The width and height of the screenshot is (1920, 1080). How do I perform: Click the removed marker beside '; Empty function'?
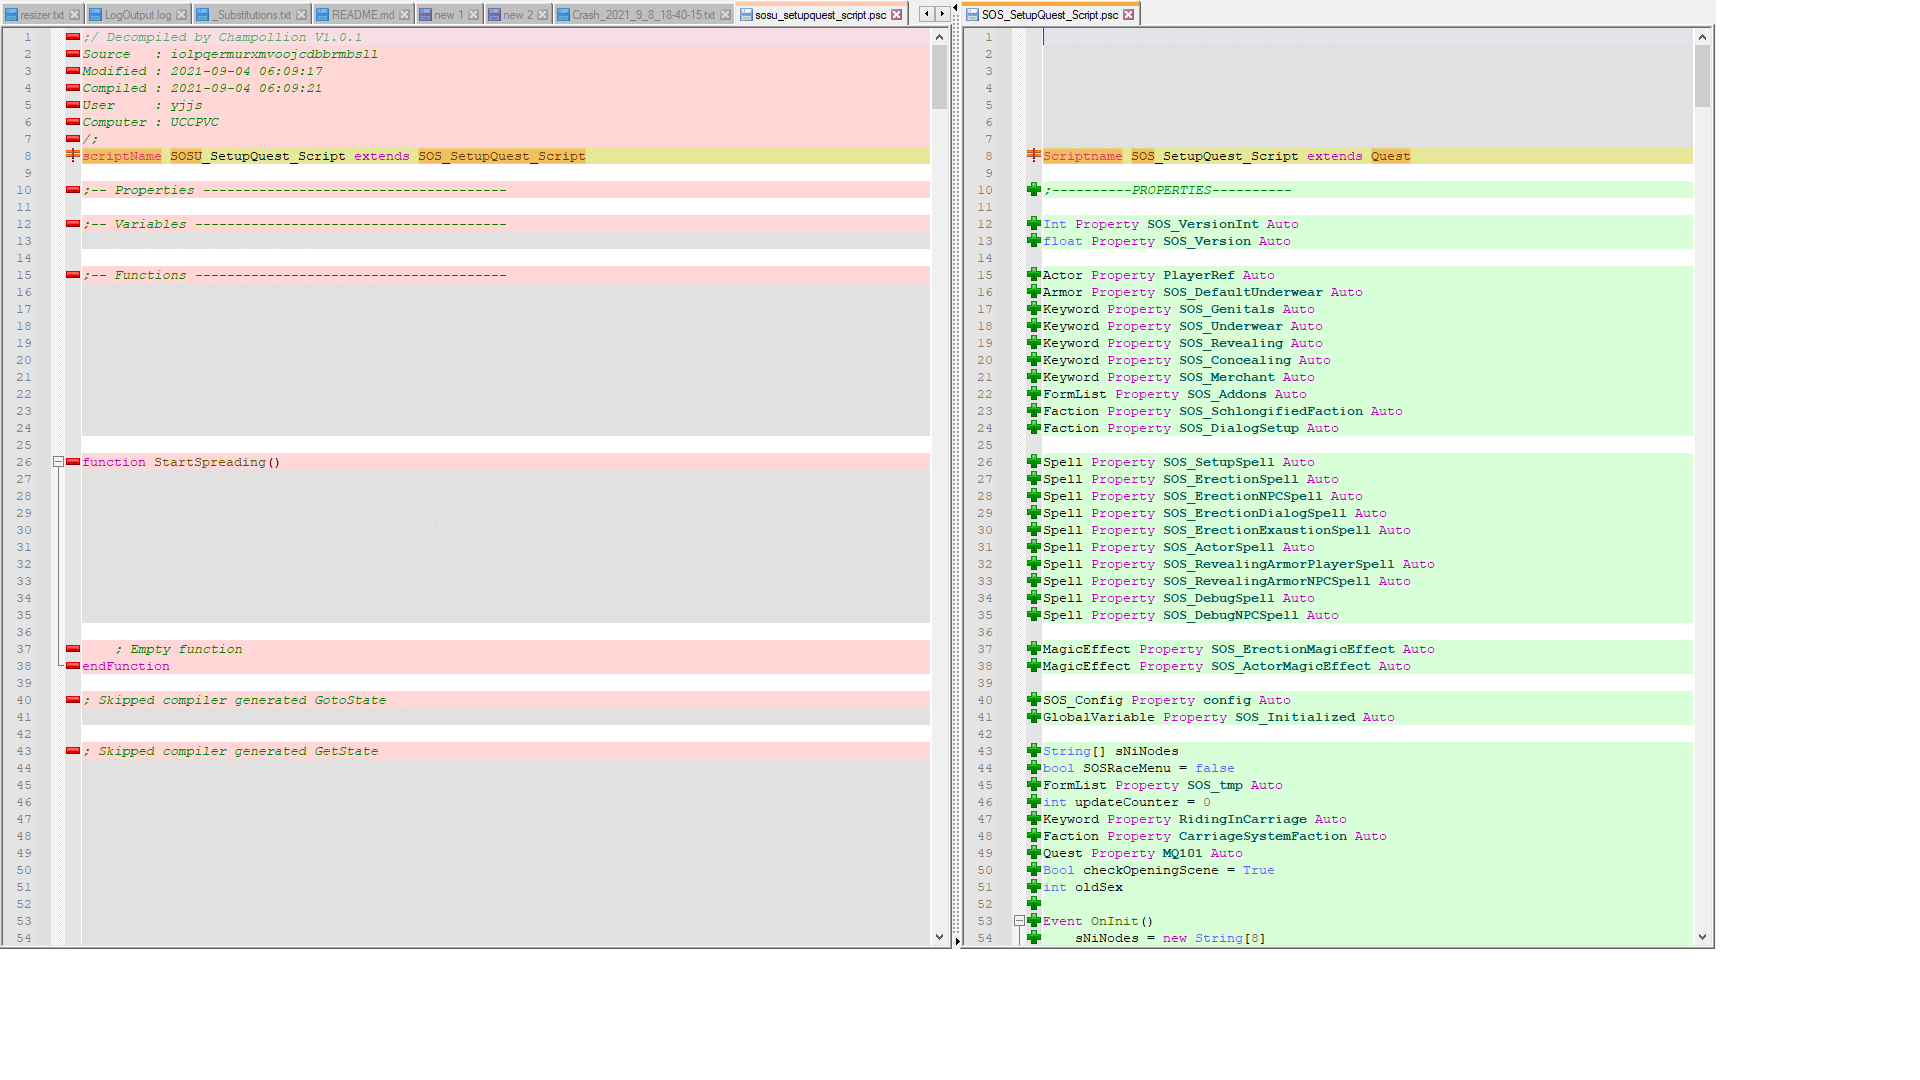click(x=73, y=648)
